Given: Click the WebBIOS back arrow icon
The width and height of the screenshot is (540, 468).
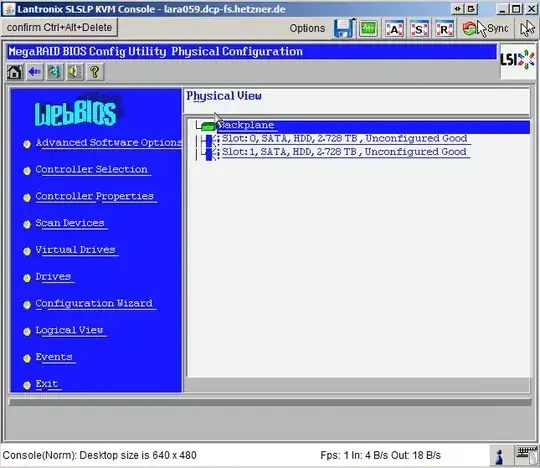Looking at the screenshot, I should [x=35, y=72].
